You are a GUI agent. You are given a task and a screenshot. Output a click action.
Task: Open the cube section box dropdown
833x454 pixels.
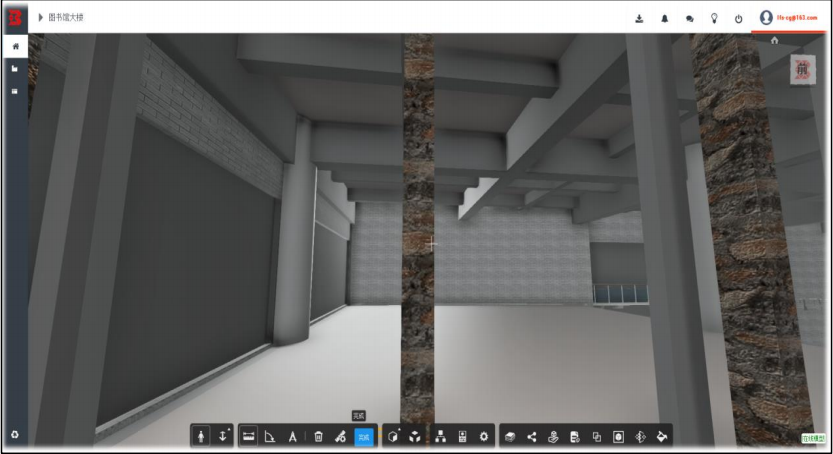[x=393, y=436]
